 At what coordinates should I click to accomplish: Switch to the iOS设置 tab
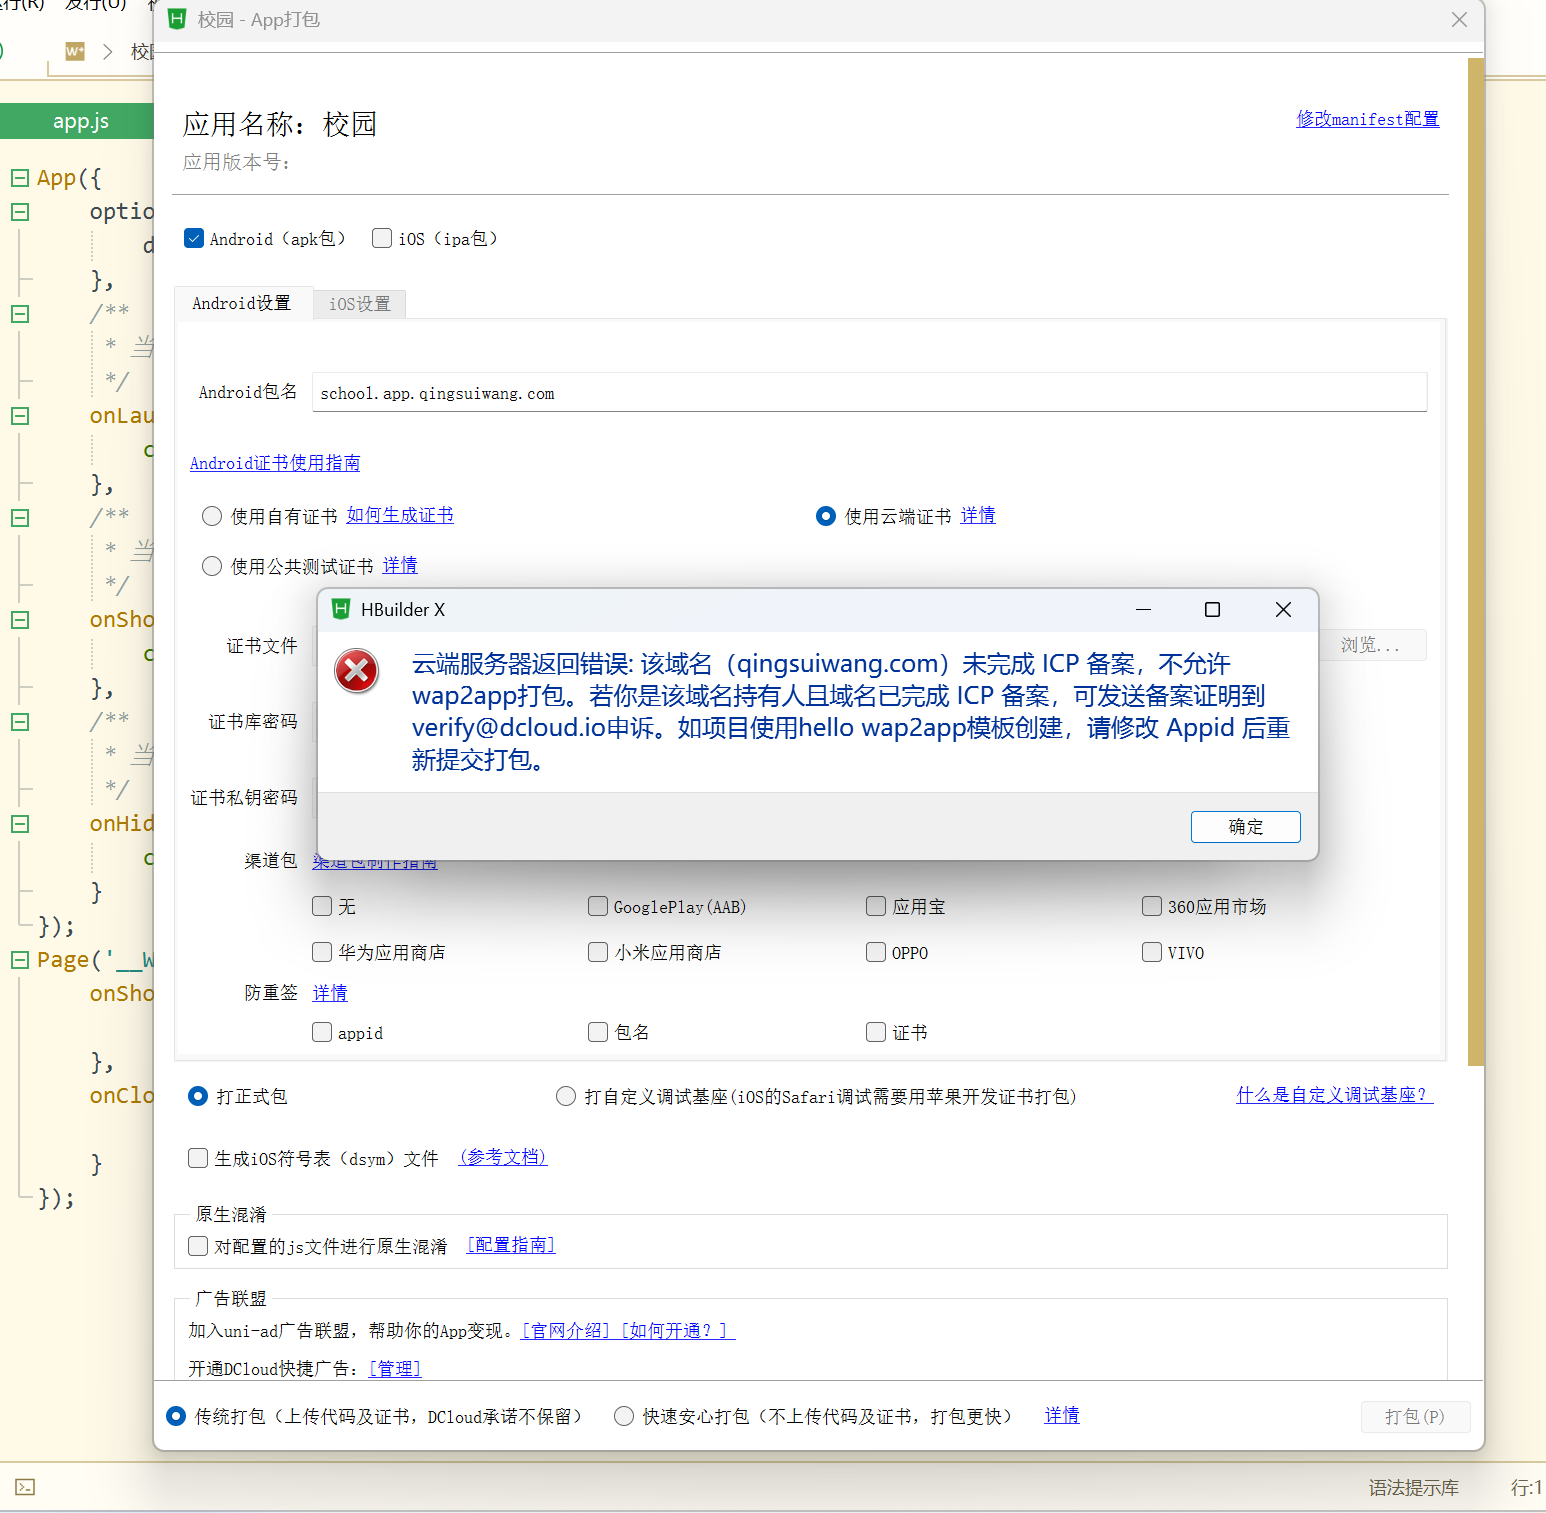360,304
